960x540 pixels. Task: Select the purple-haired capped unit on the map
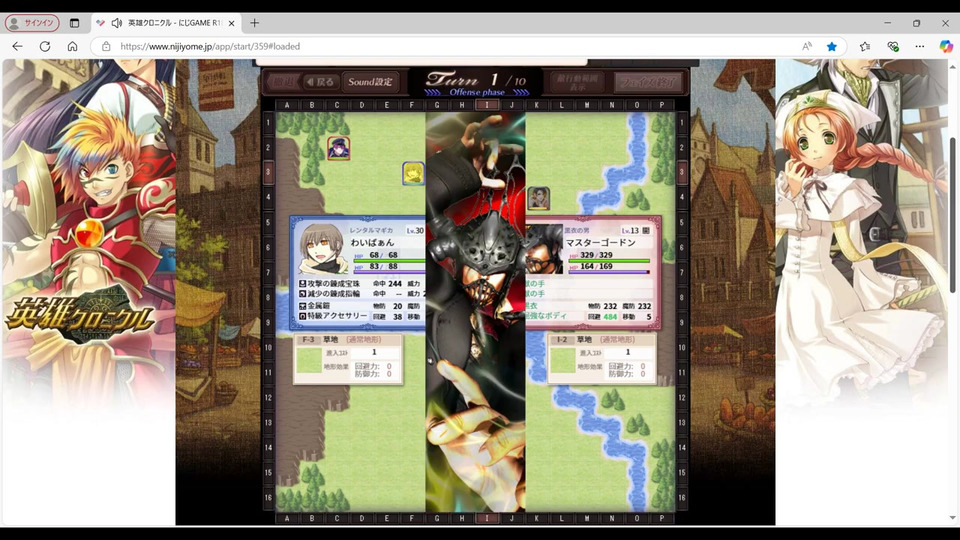coord(339,148)
